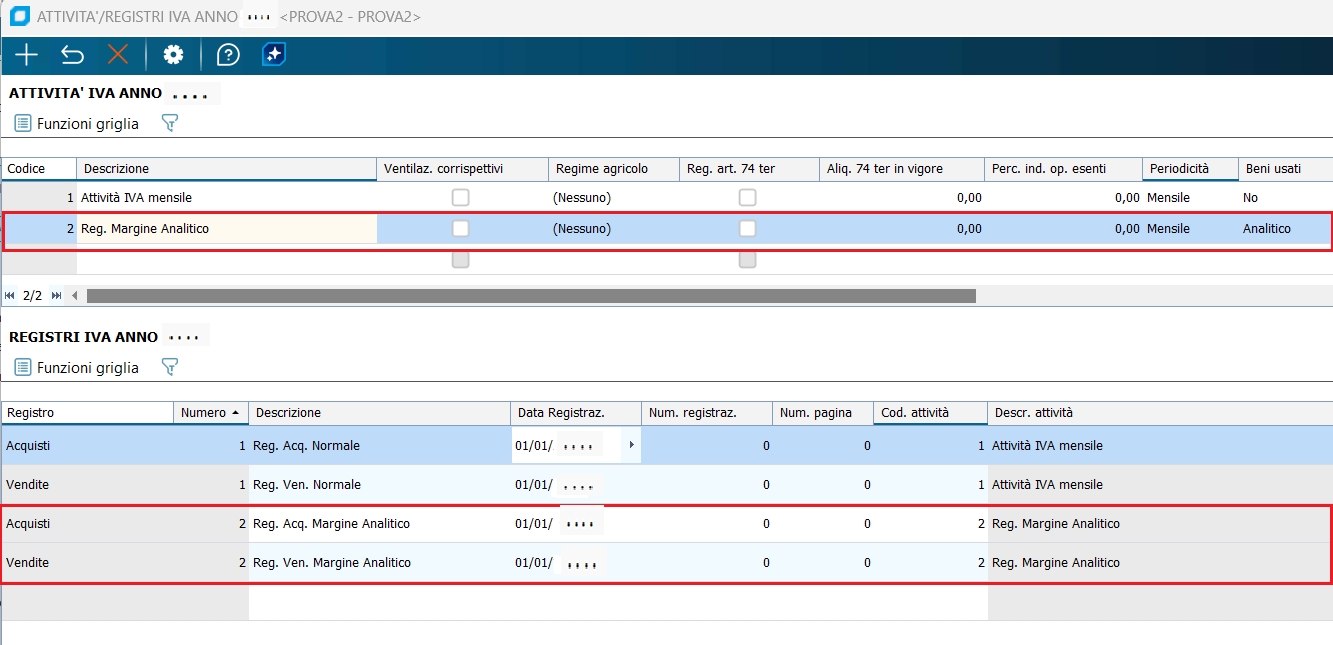Click the horizontal scrollbar of activities grid

pos(530,296)
